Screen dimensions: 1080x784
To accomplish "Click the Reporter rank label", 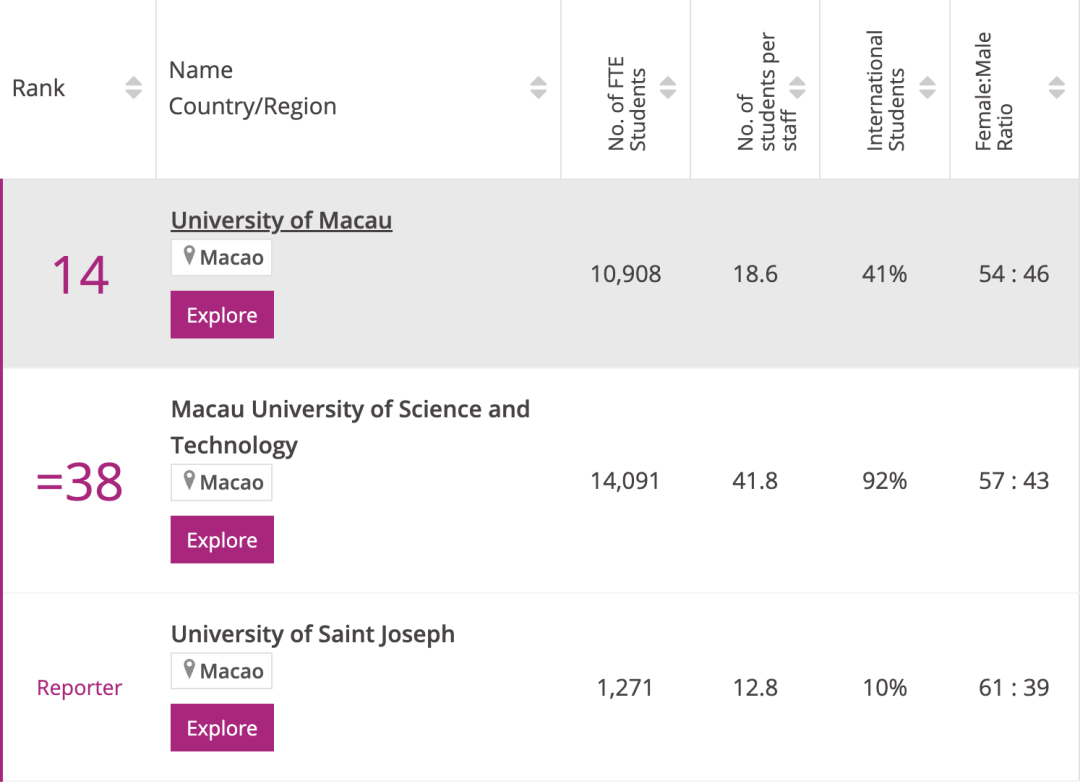I will [79, 688].
